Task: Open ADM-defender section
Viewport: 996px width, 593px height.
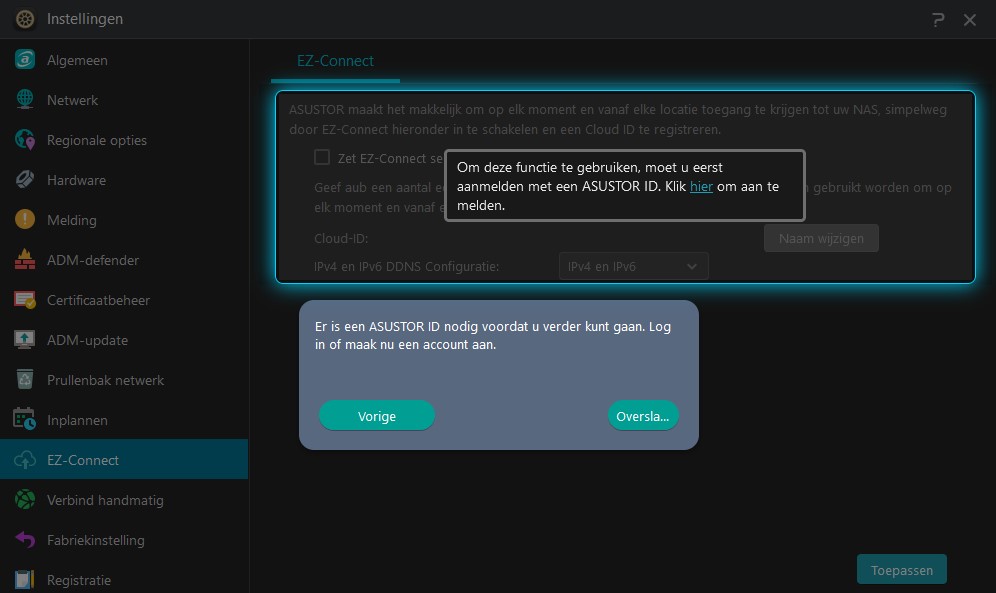Action: [x=124, y=260]
